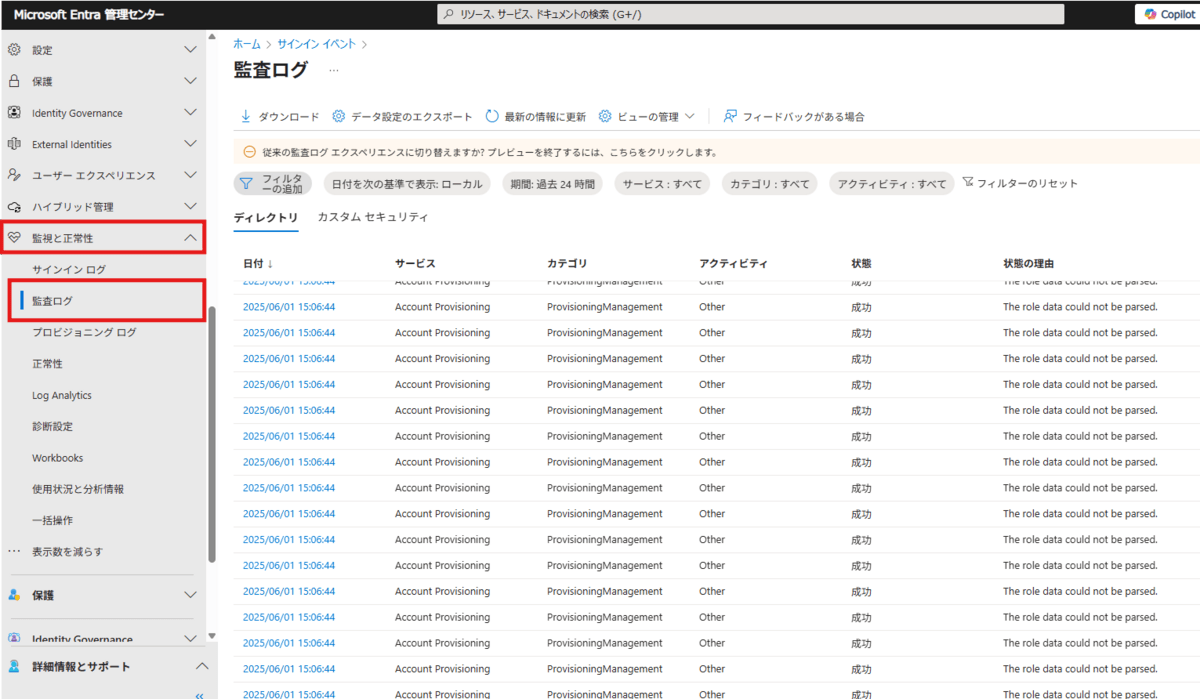Screen dimensions: 1200x699
Task: Click the 状態の理由 column header
Action: 1028,264
